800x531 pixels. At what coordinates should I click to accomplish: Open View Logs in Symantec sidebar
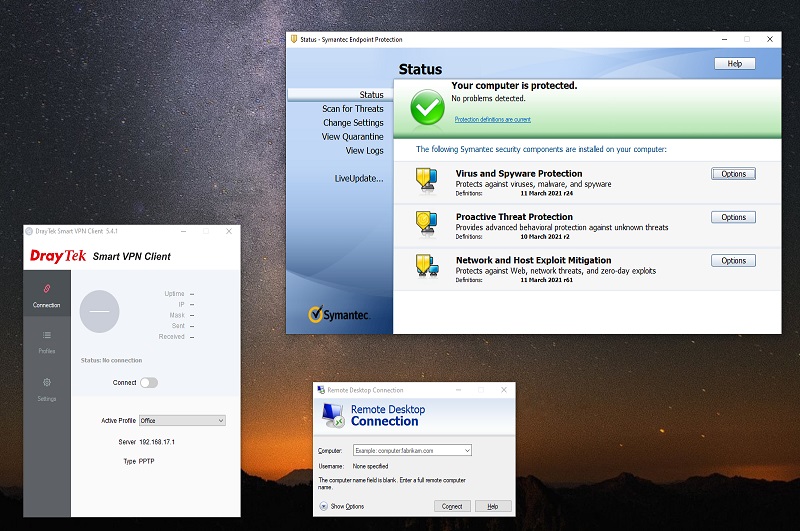click(x=364, y=150)
